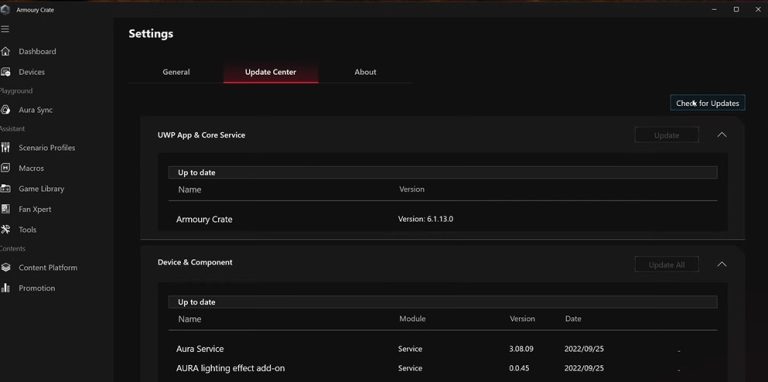768x382 pixels.
Task: Select Scenario Profiles in sidebar
Action: (x=47, y=147)
